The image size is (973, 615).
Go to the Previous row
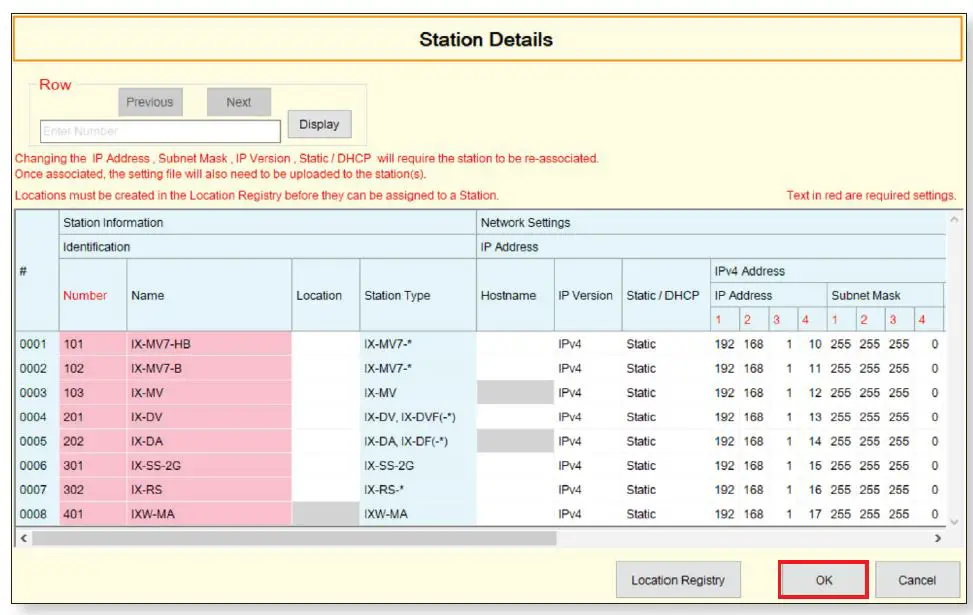(149, 102)
